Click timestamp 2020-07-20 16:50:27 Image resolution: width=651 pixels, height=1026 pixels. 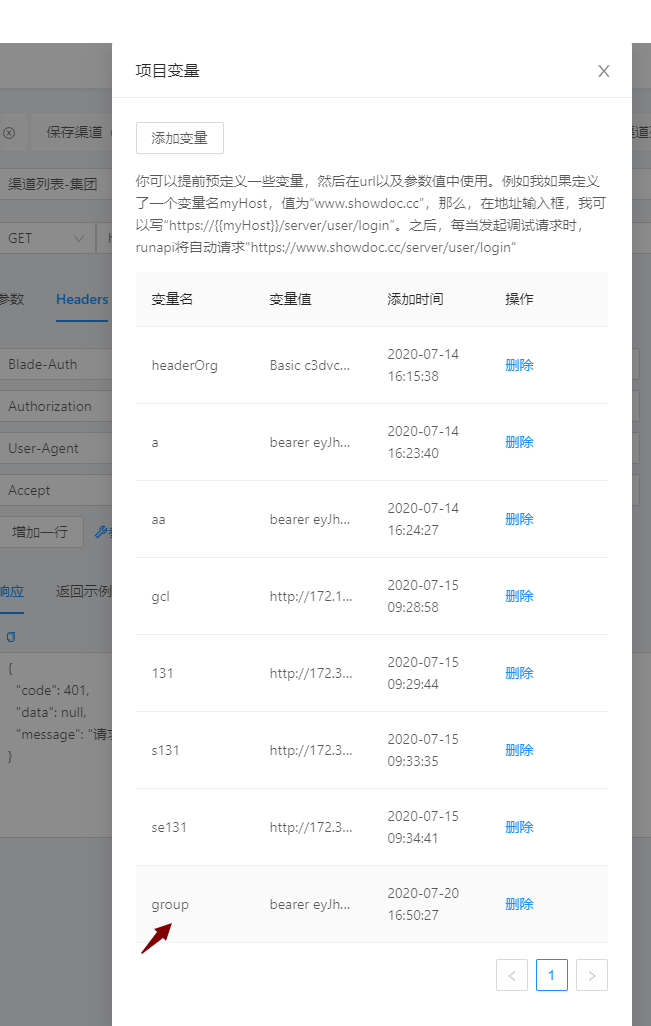pyautogui.click(x=423, y=904)
